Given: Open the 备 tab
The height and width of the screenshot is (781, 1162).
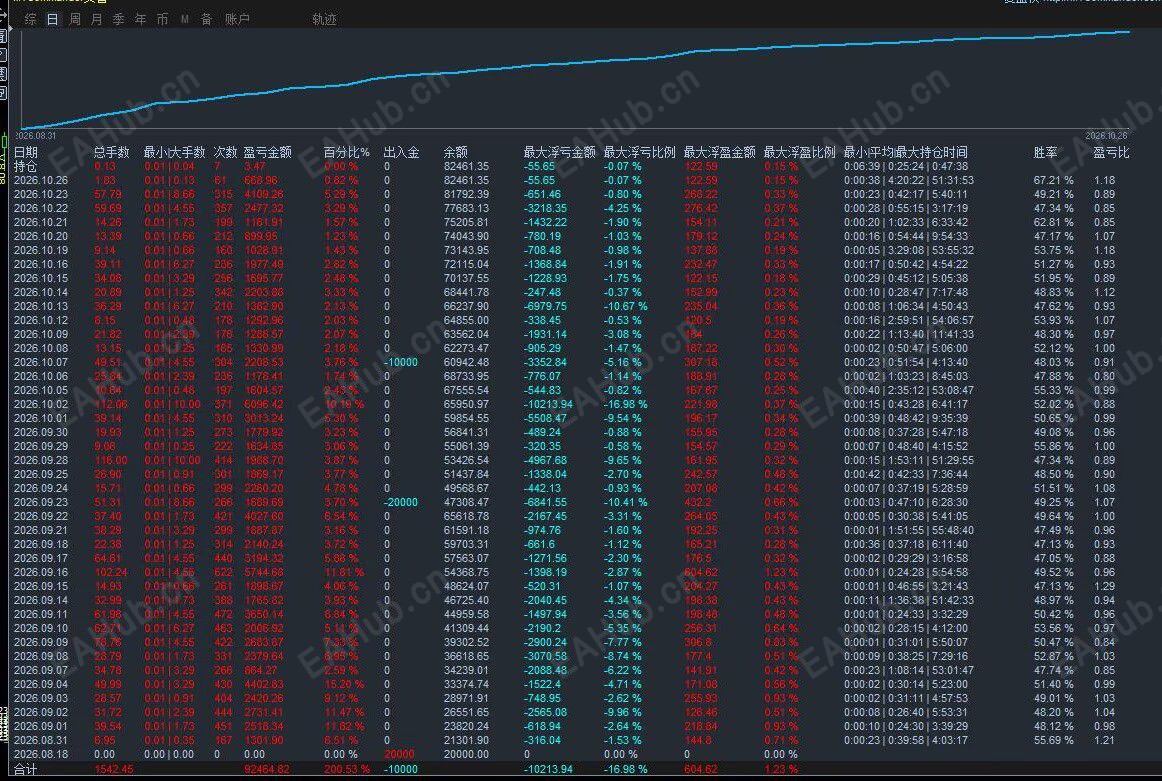Looking at the screenshot, I should pyautogui.click(x=207, y=19).
